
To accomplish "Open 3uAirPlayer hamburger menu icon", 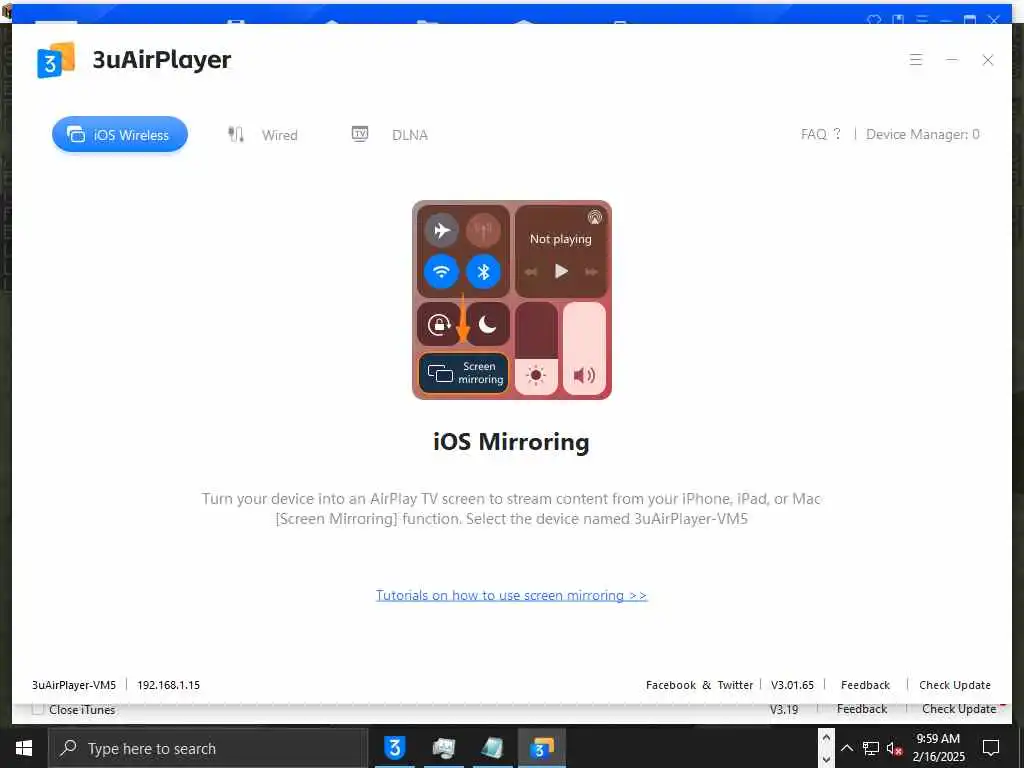I will point(916,59).
